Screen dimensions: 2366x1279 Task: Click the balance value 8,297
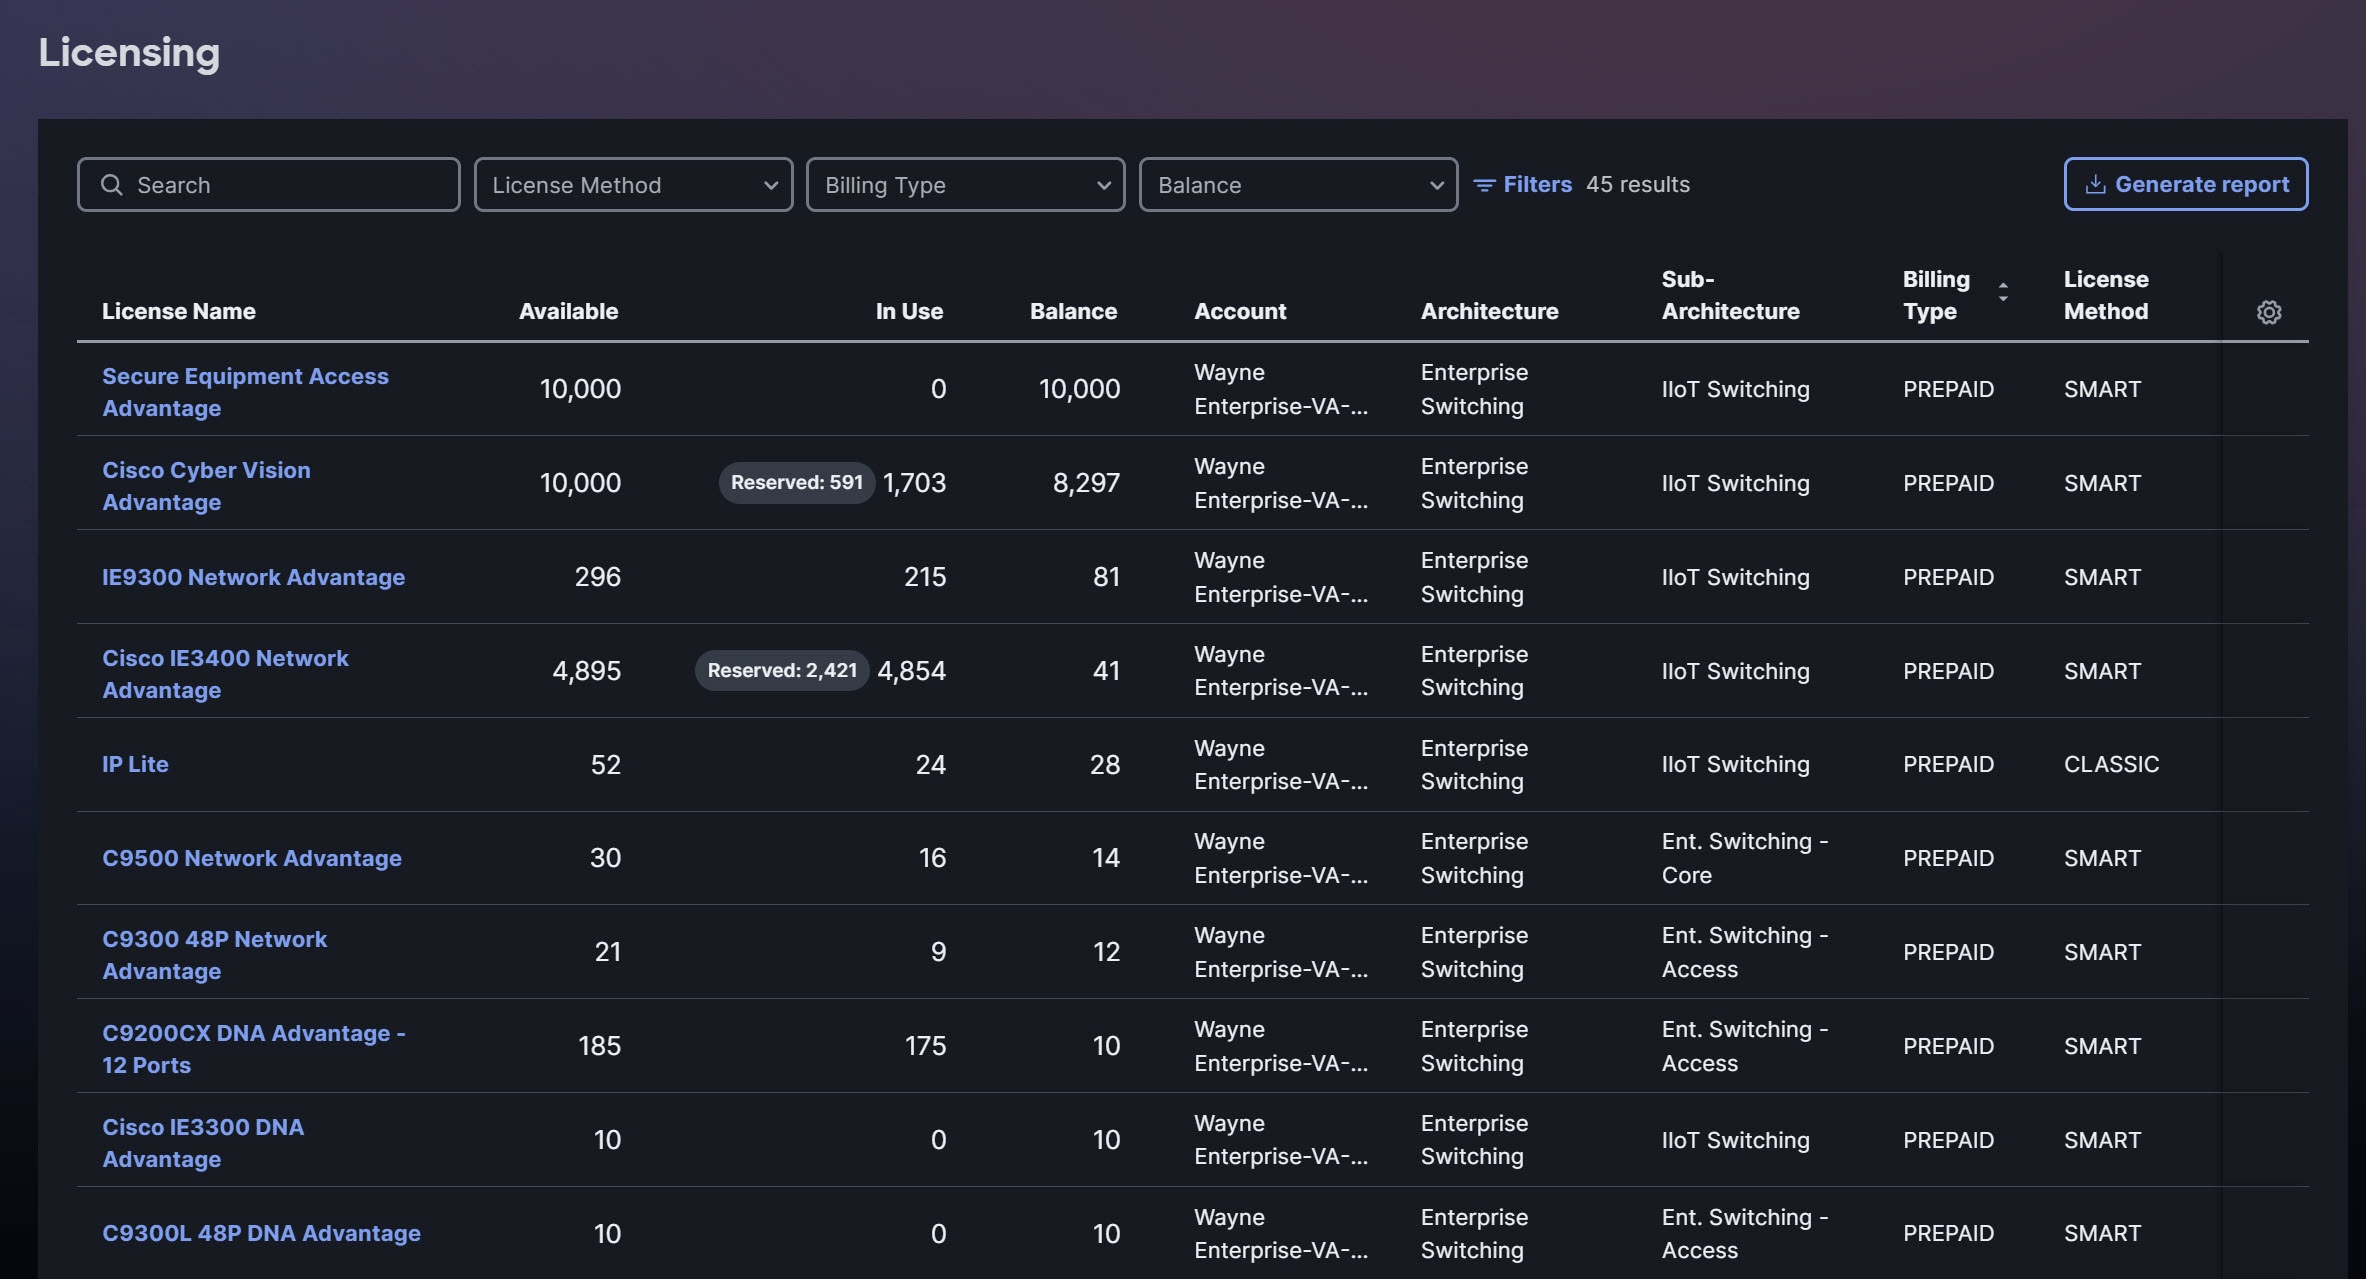1086,483
